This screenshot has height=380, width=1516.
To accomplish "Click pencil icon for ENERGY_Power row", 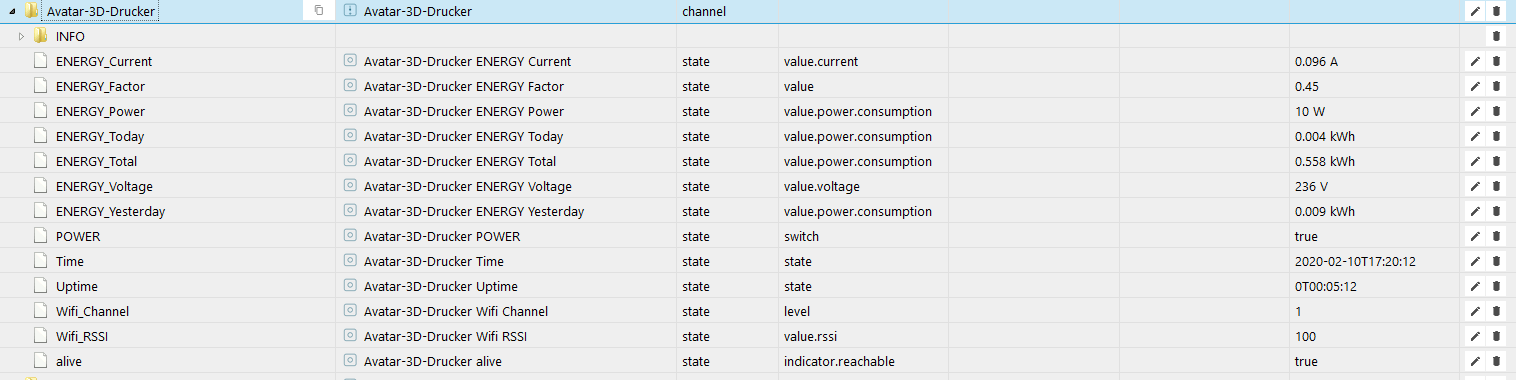I will [x=1474, y=111].
